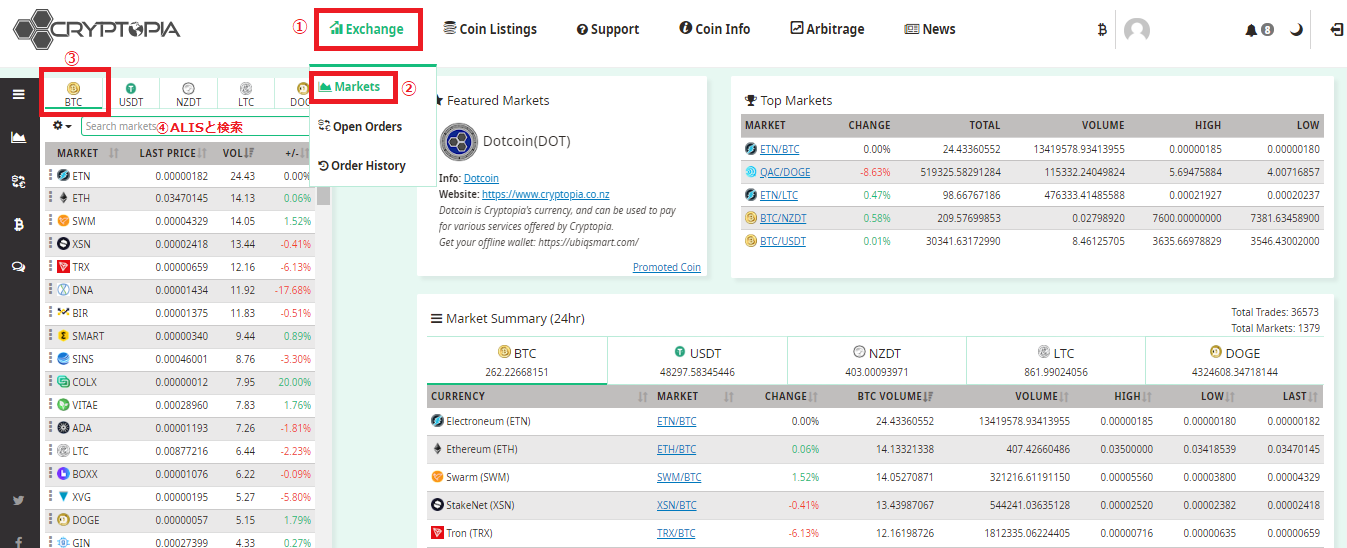Open the chat bubble icon in the sidebar
This screenshot has width=1347, height=548.
click(18, 266)
